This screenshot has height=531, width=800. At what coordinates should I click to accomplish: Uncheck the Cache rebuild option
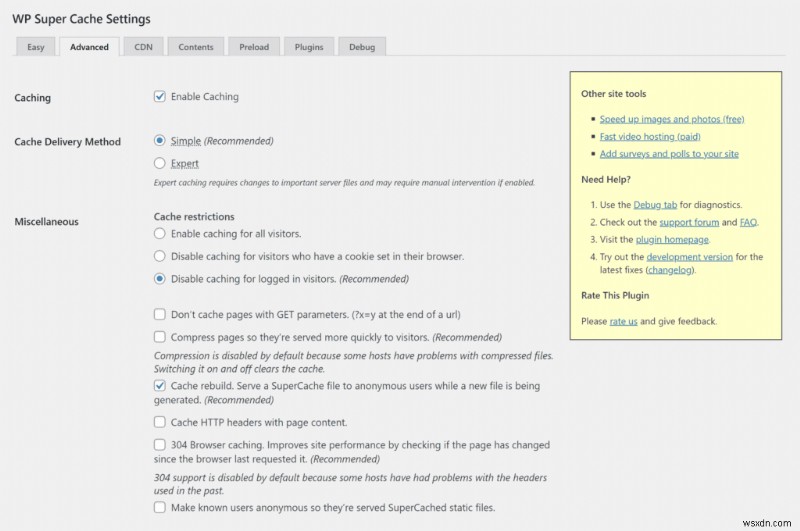coord(160,385)
